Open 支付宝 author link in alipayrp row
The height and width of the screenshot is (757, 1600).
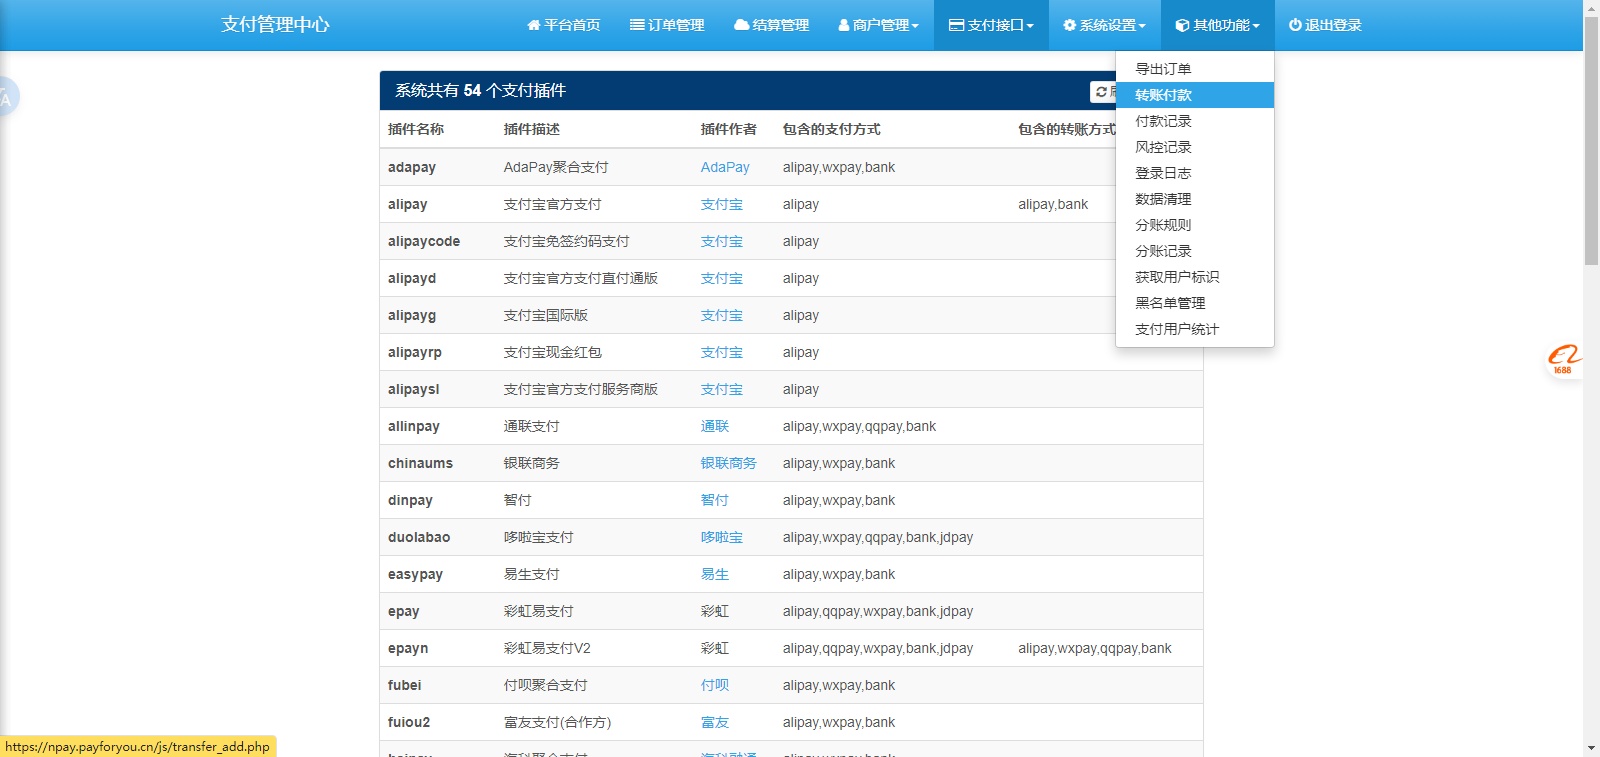[722, 352]
